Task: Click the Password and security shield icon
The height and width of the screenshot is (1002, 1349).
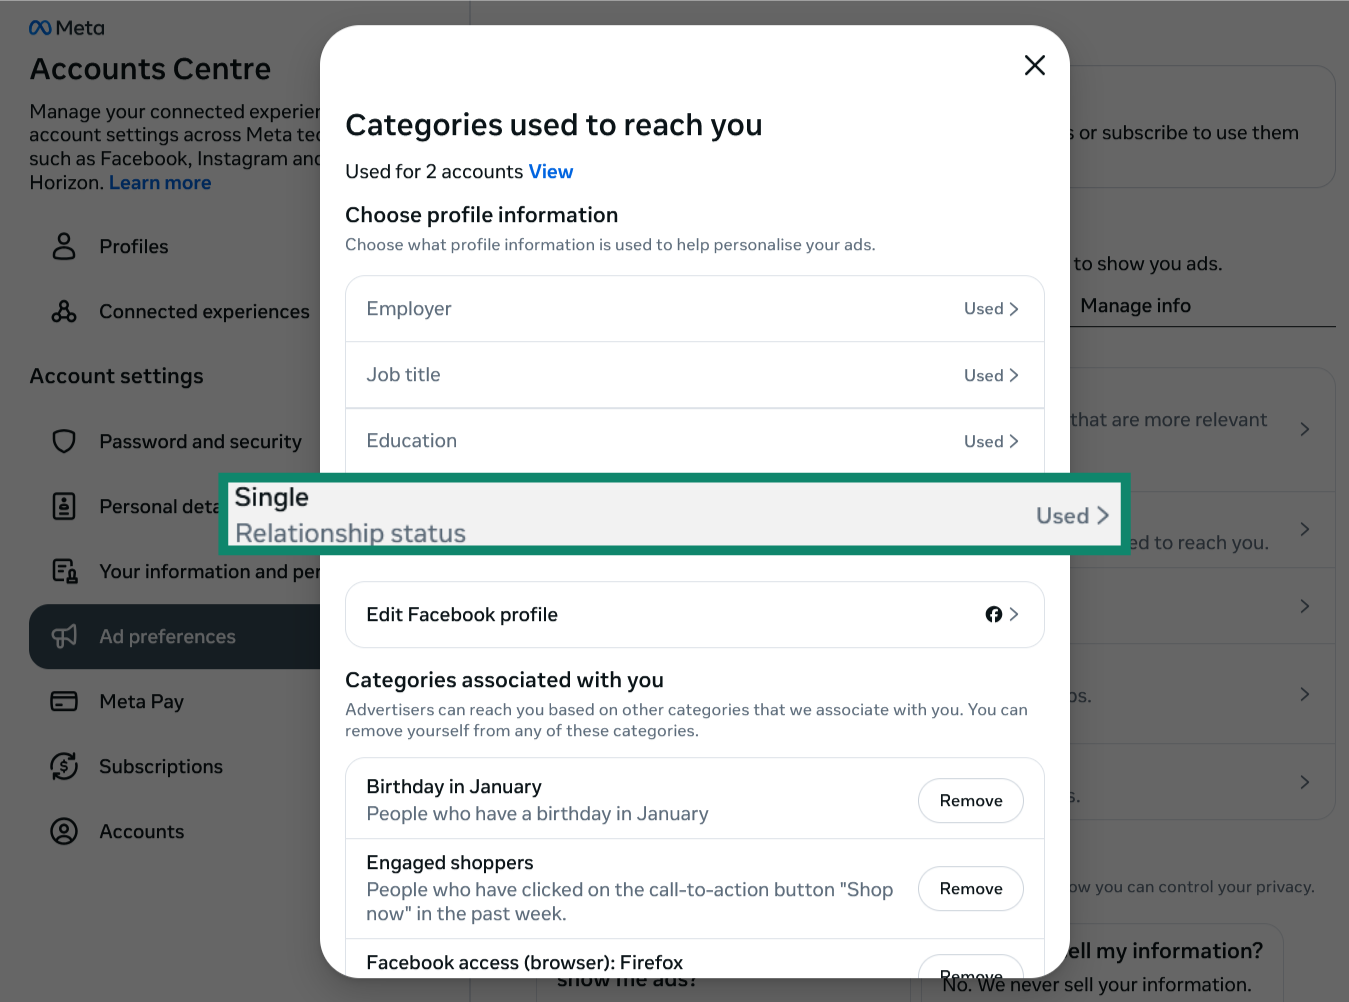Action: click(64, 441)
